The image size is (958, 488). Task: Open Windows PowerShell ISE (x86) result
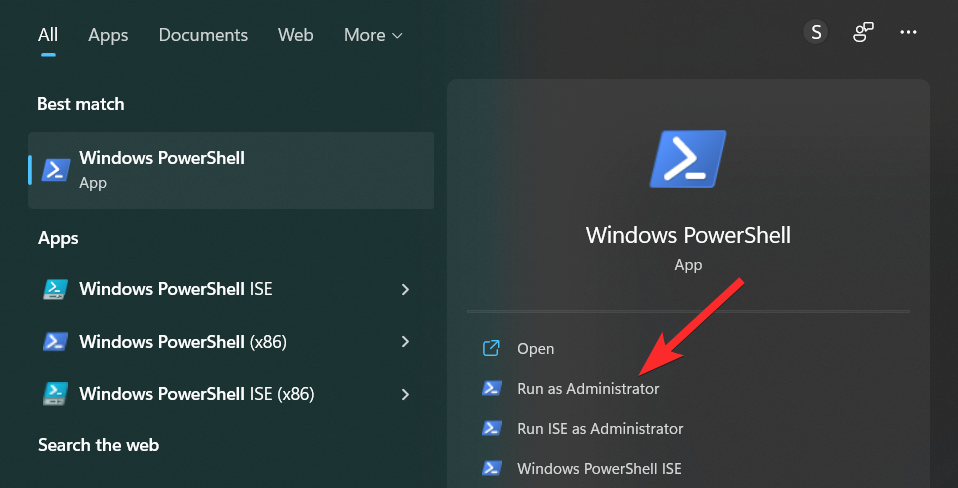[x=231, y=394]
